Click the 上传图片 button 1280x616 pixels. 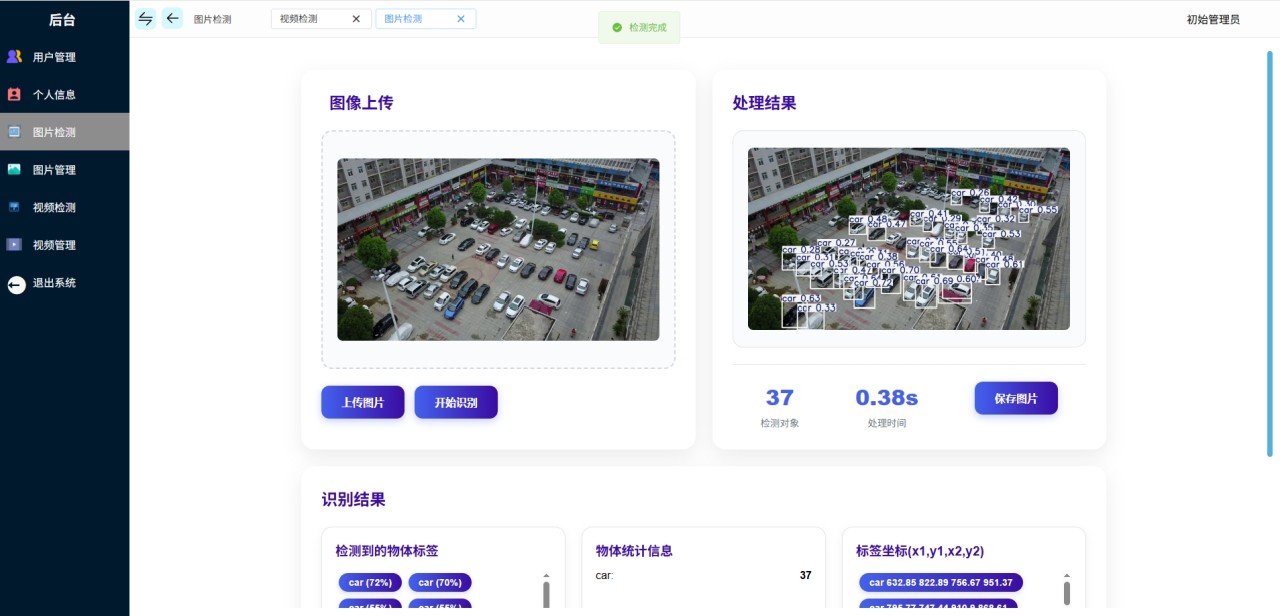[x=363, y=402]
